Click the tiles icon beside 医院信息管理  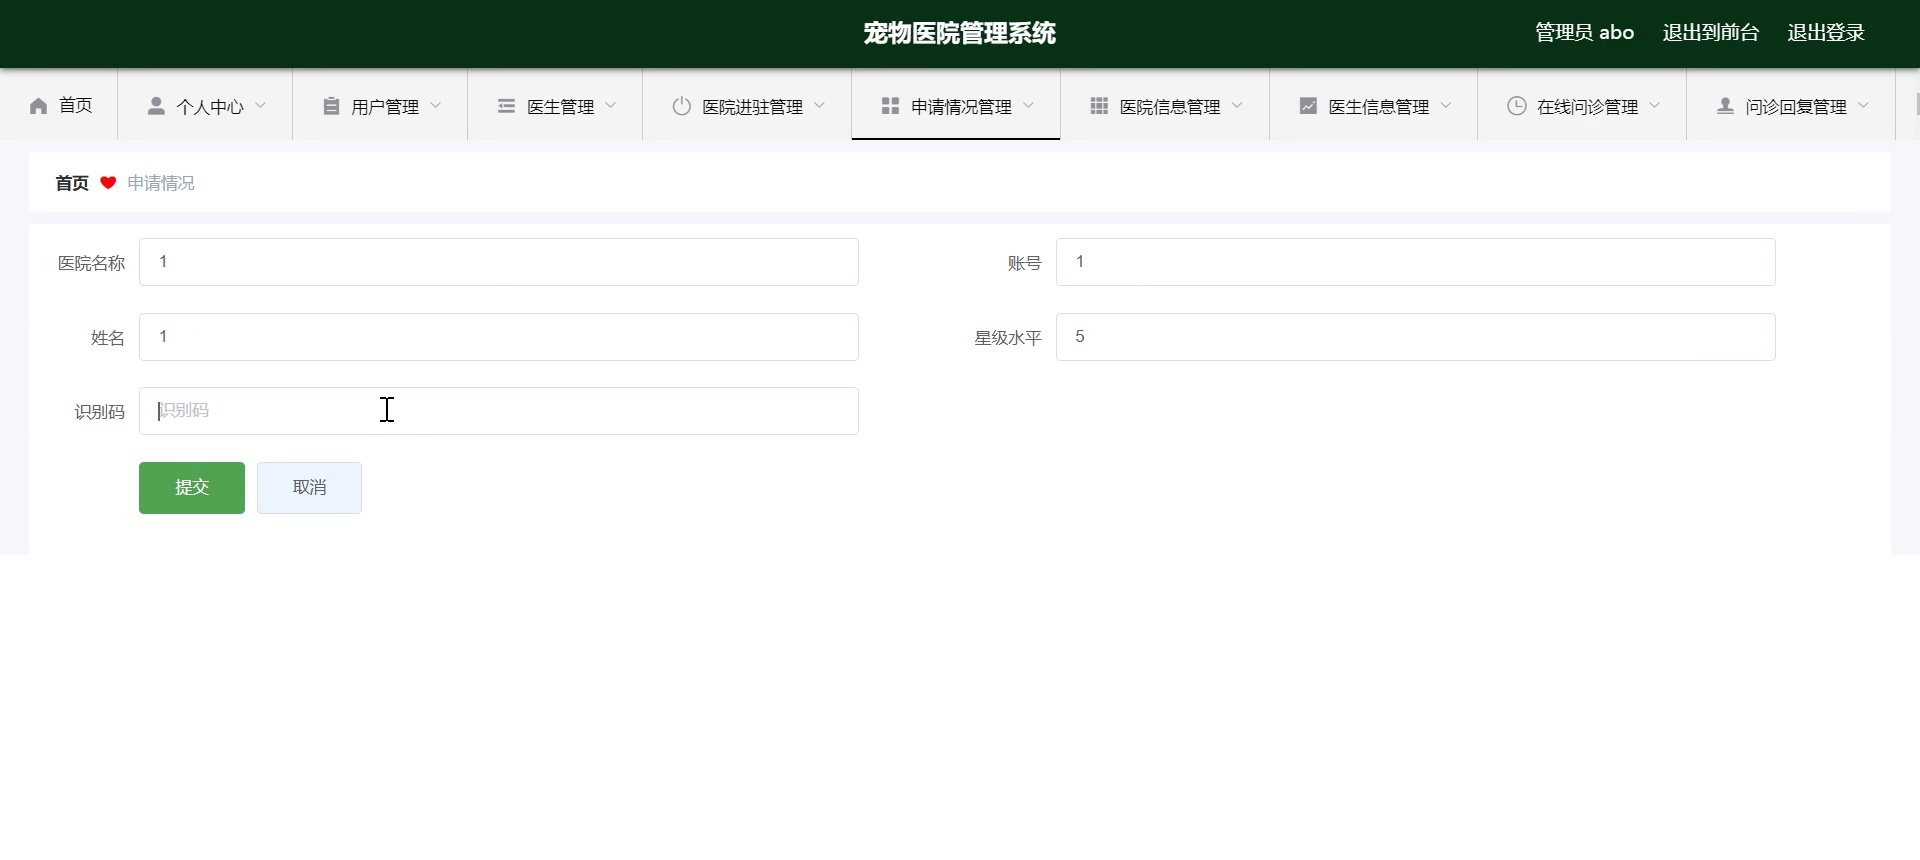coord(1099,106)
